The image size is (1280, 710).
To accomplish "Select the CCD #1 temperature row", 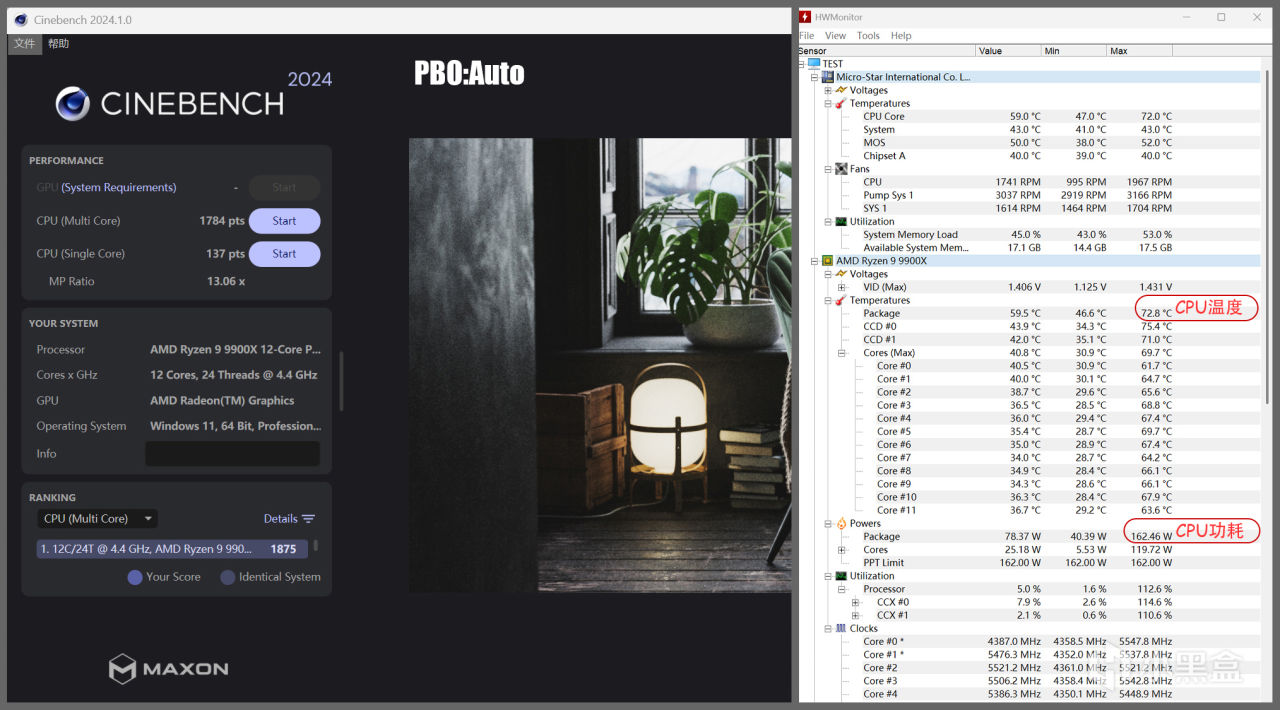I will [1029, 339].
